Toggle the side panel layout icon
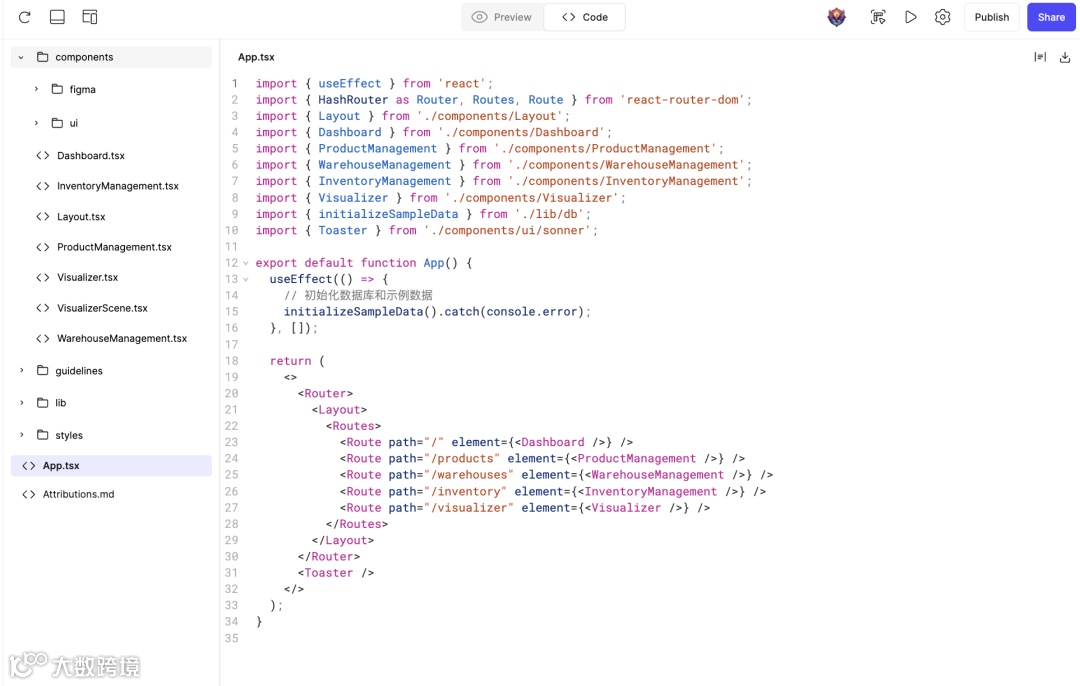This screenshot has width=1080, height=686. tap(90, 17)
